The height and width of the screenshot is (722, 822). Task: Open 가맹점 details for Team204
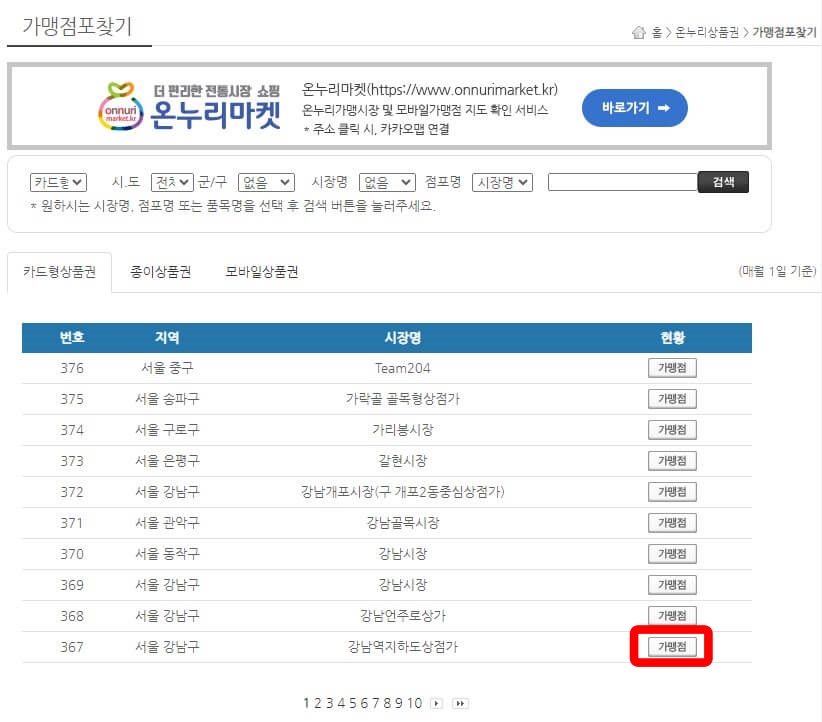(x=672, y=367)
